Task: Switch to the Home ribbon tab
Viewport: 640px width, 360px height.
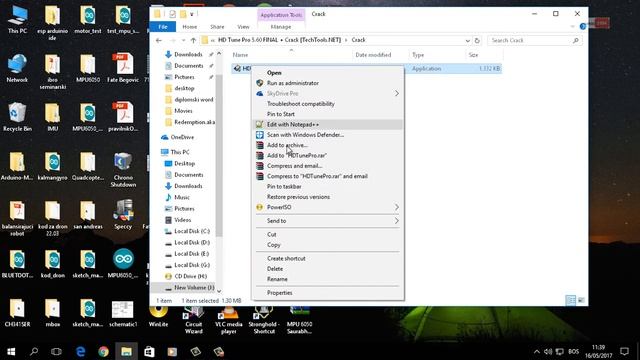Action: pos(189,27)
